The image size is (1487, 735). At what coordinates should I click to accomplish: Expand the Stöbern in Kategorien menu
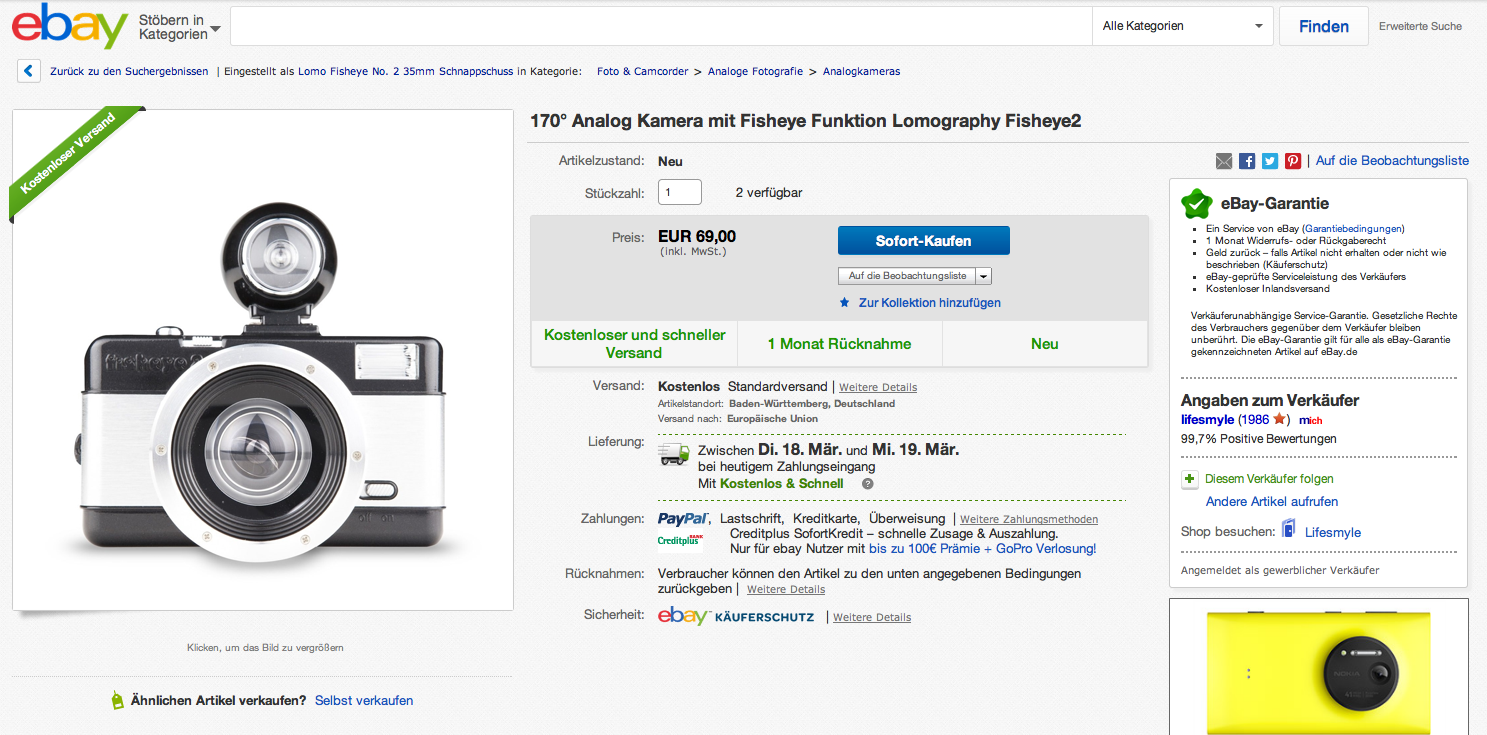180,27
